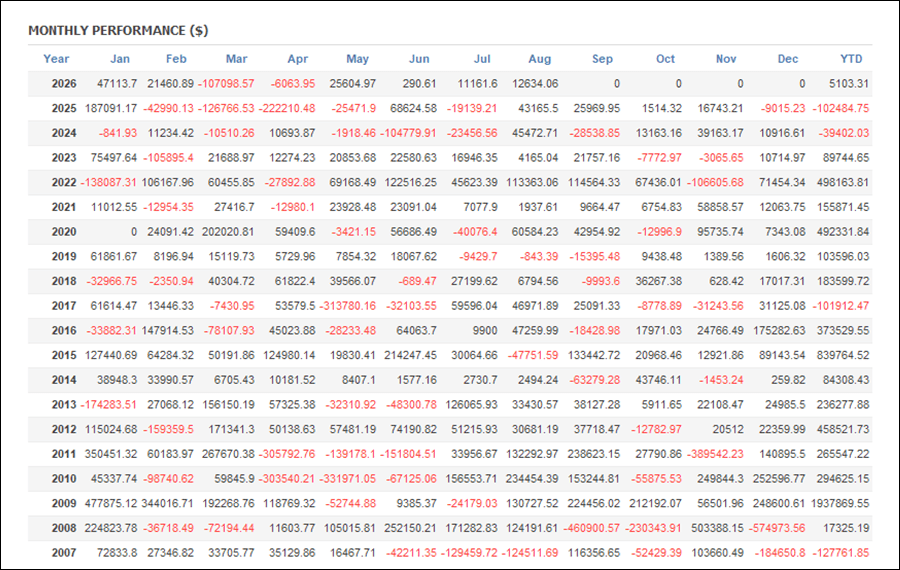
Task: Click 2015 YTD value 839764.52
Action: coord(843,355)
